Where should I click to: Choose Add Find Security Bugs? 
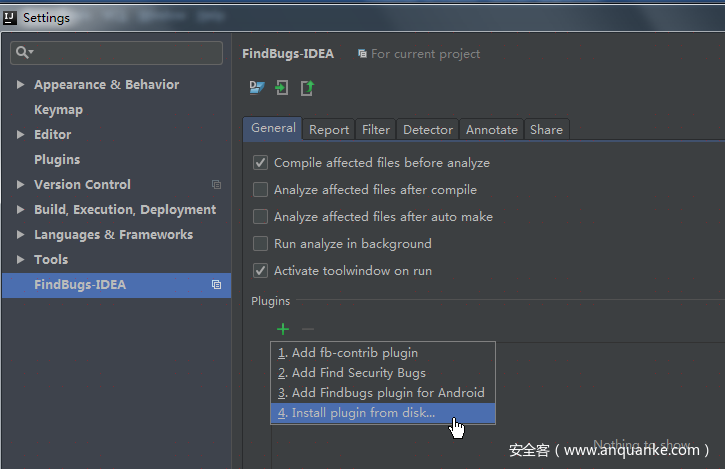(383, 373)
